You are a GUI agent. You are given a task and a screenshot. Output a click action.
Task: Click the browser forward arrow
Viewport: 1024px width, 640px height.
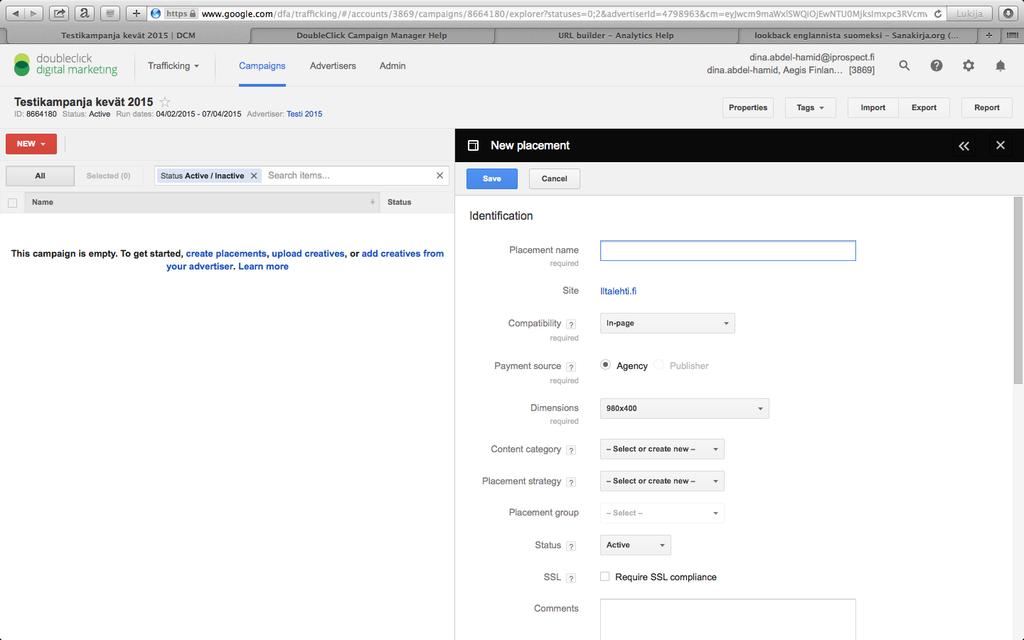click(33, 13)
